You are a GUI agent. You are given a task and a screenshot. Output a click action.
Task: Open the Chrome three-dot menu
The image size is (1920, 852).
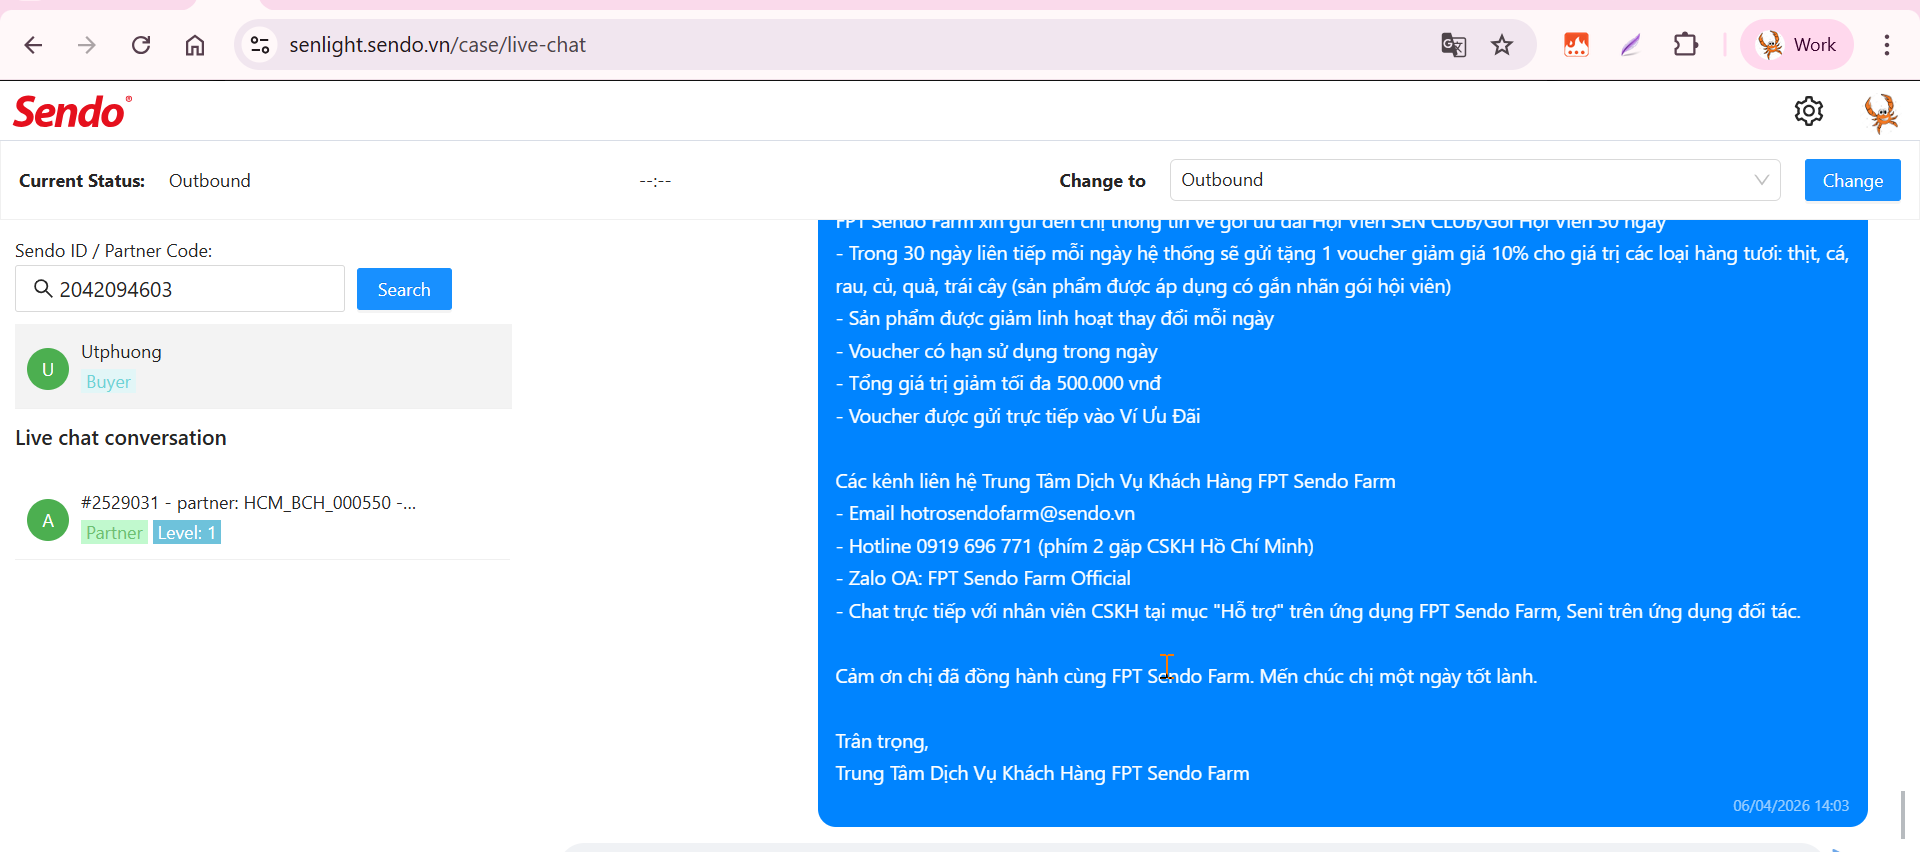tap(1887, 45)
